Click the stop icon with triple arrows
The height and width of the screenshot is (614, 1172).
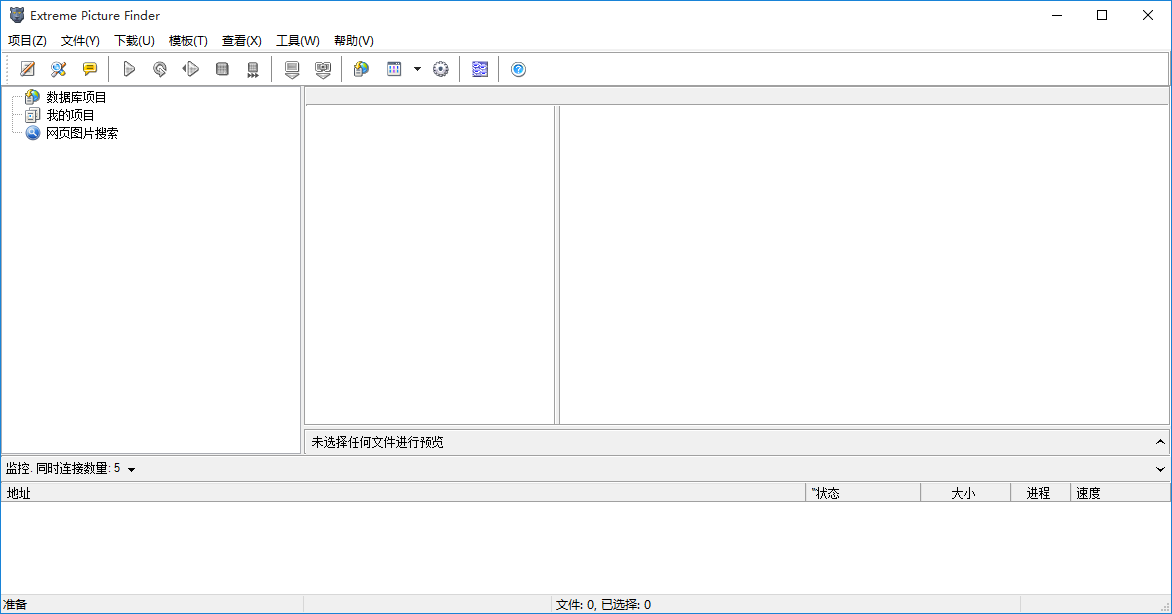[x=253, y=70]
